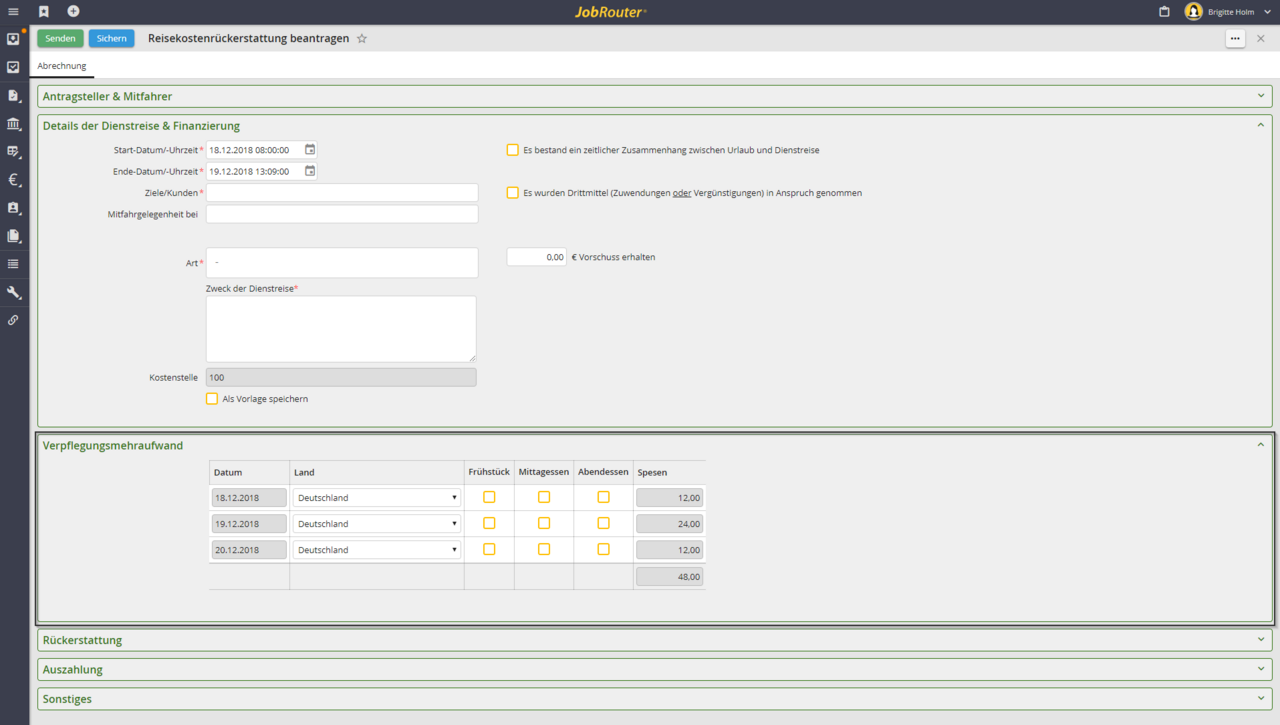Viewport: 1280px width, 725px height.
Task: Open the ID badge sidebar icon
Action: pos(13,208)
